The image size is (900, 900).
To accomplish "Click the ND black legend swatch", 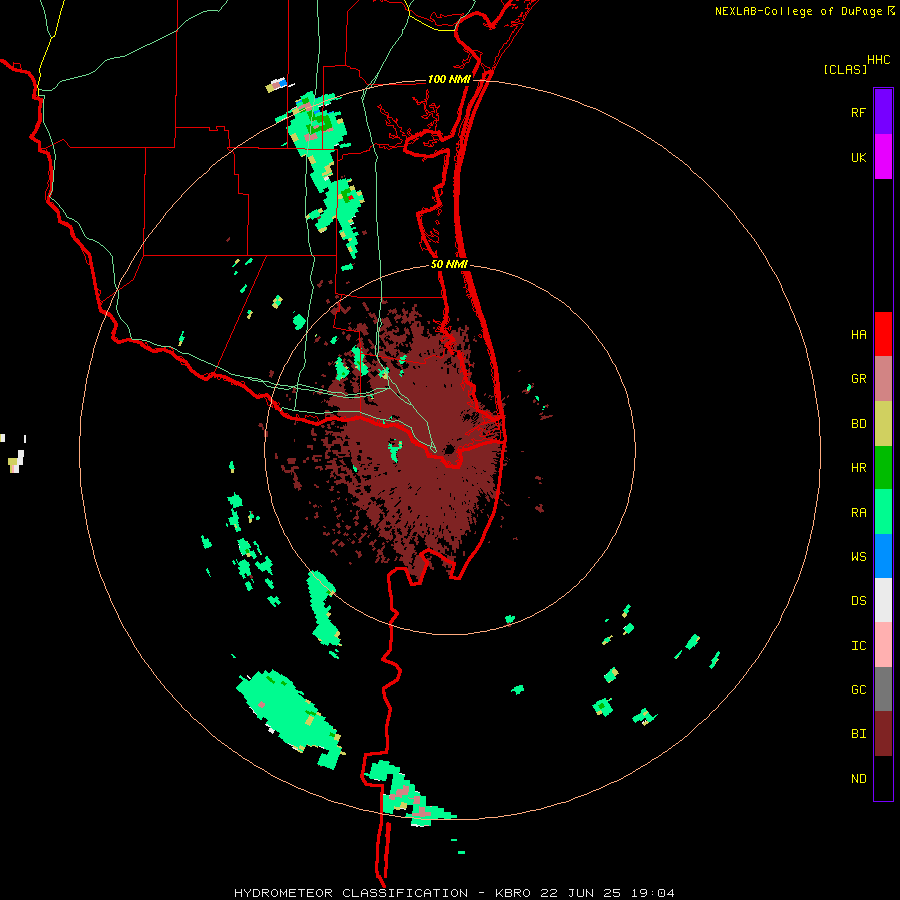I will [883, 778].
